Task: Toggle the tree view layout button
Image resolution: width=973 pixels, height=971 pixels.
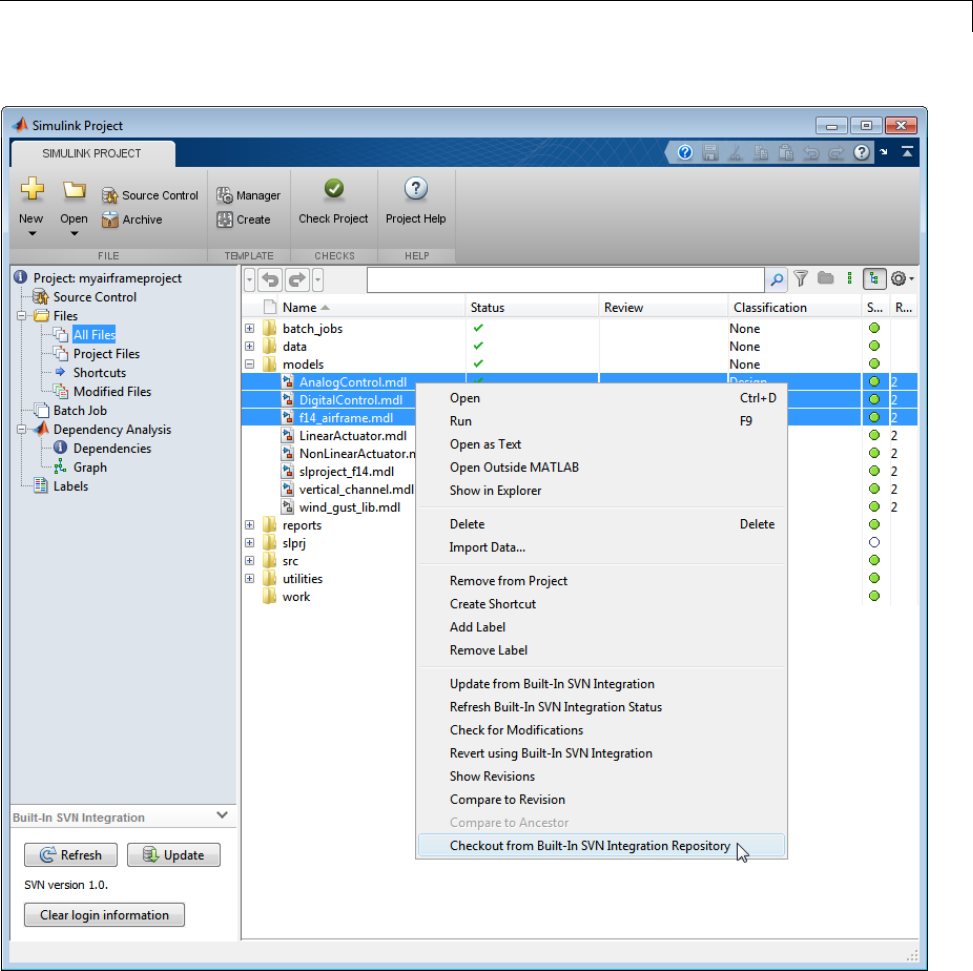Action: pos(874,279)
